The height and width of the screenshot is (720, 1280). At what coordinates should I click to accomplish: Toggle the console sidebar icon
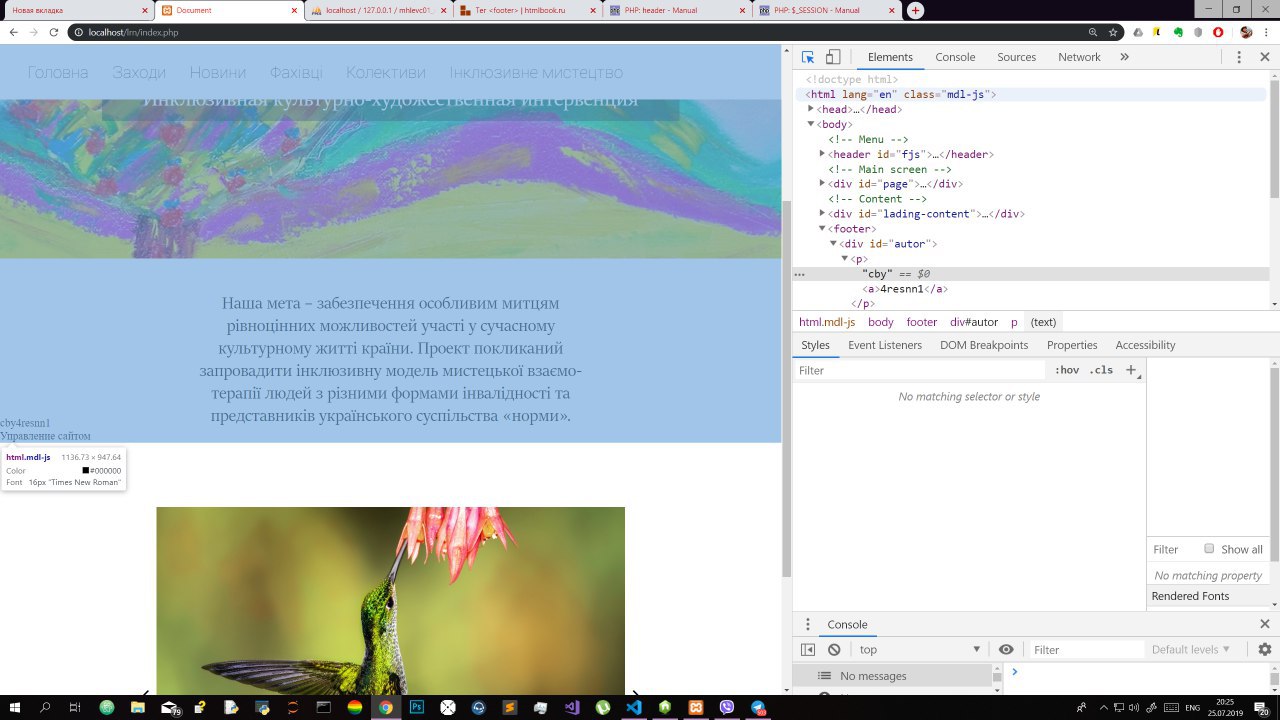808,650
